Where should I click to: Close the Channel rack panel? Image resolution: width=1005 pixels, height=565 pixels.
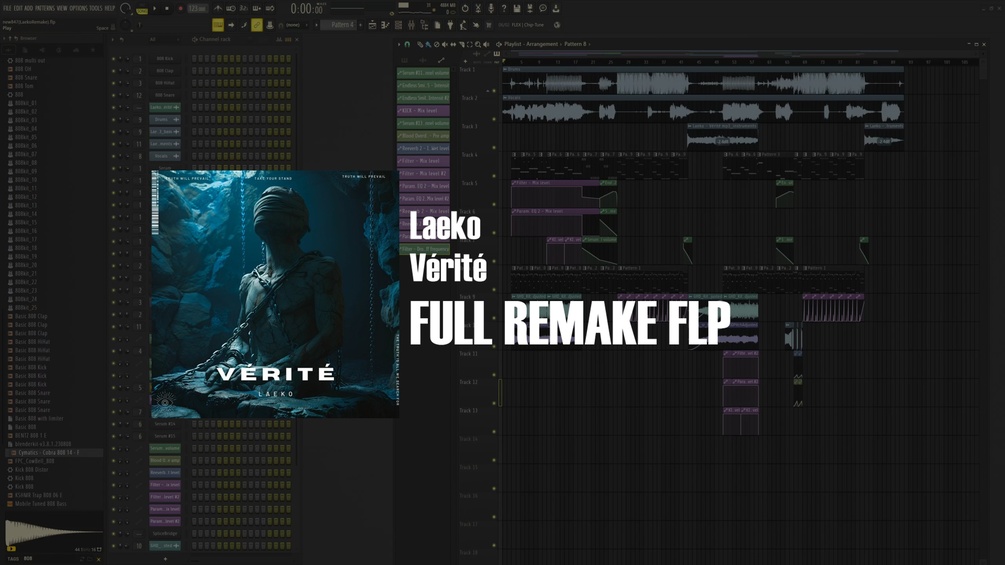pyautogui.click(x=297, y=39)
